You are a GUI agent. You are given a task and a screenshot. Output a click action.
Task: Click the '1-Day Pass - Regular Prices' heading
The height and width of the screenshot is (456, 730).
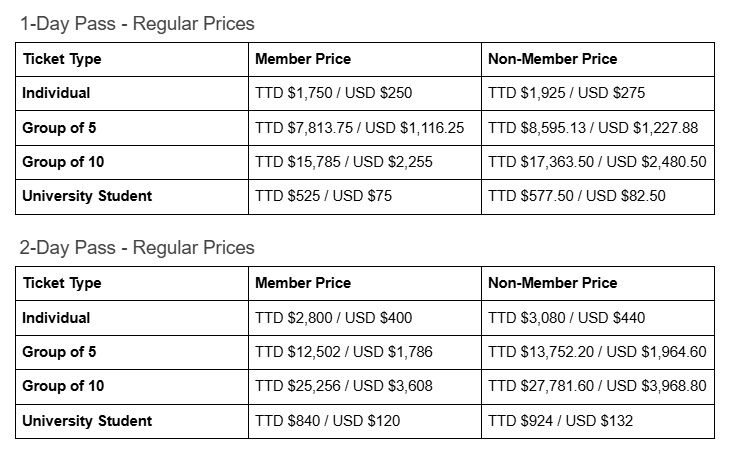(137, 24)
